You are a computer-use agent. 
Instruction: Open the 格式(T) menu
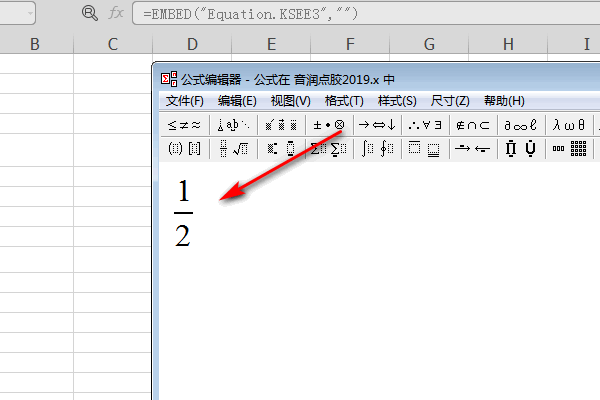[x=344, y=101]
